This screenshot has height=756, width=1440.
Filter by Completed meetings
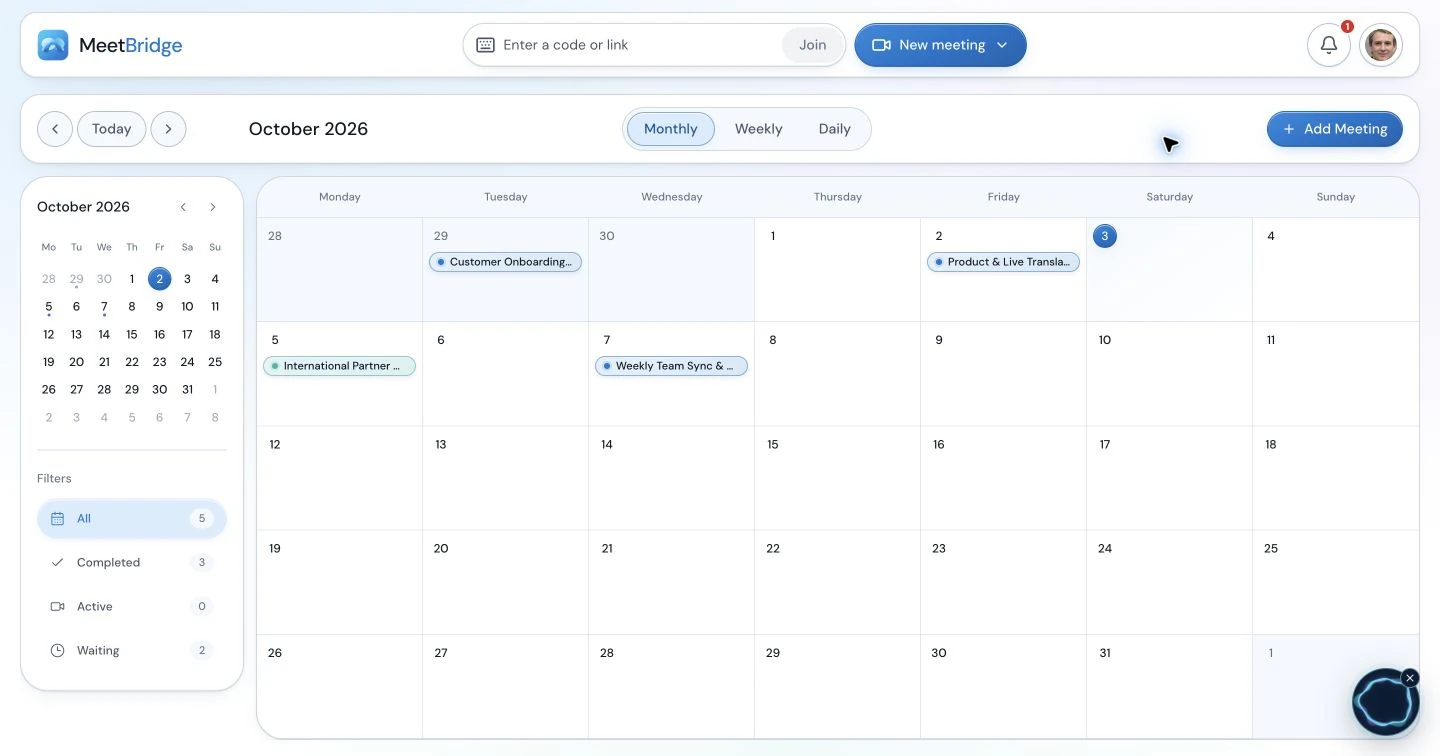point(132,563)
